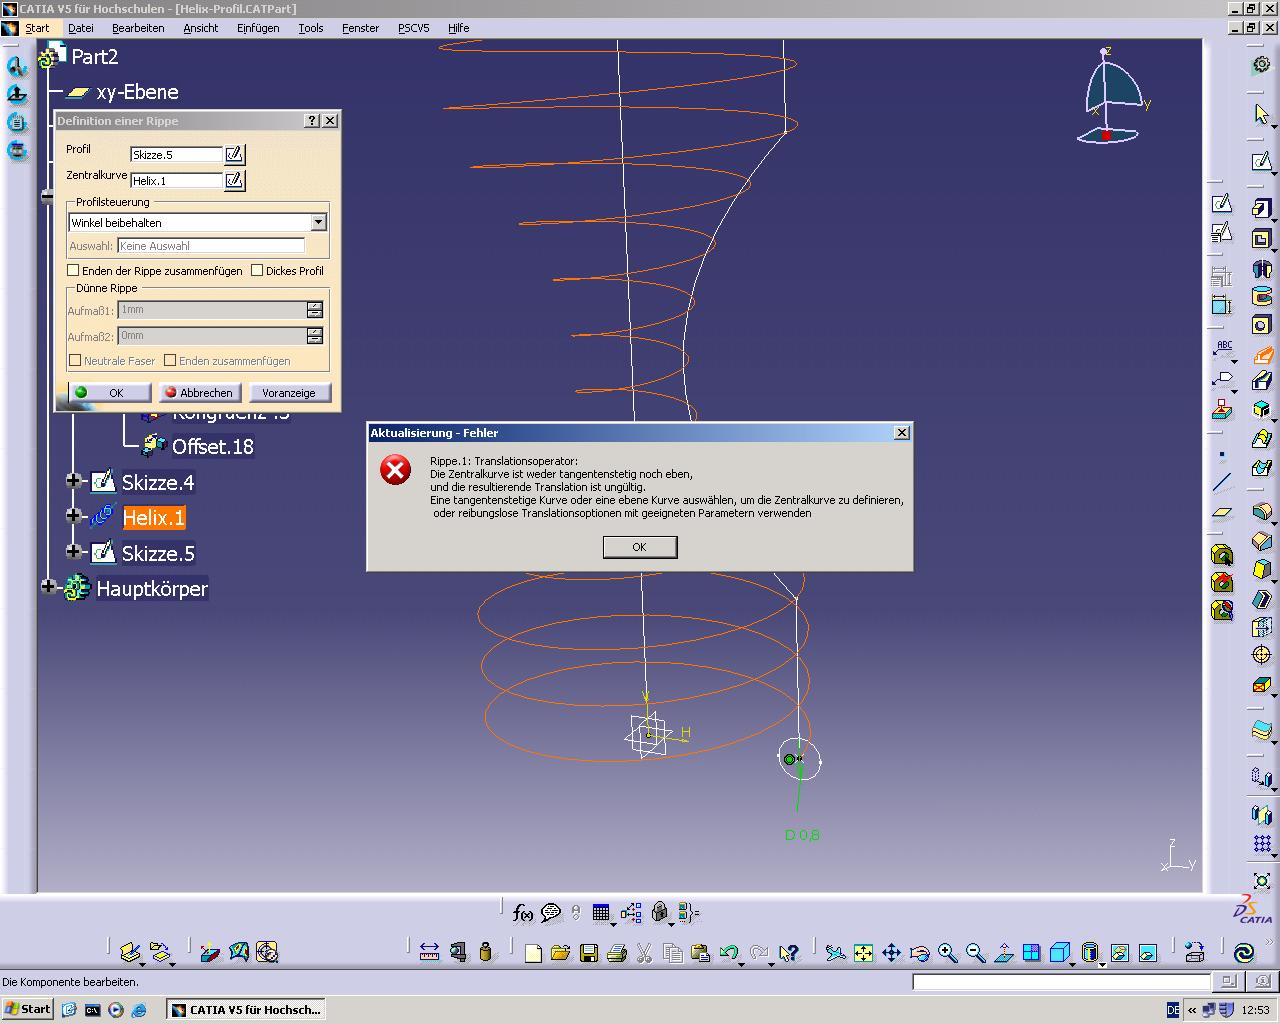
Task: Click the Chamfer (Fase) tool icon
Action: 1262,541
